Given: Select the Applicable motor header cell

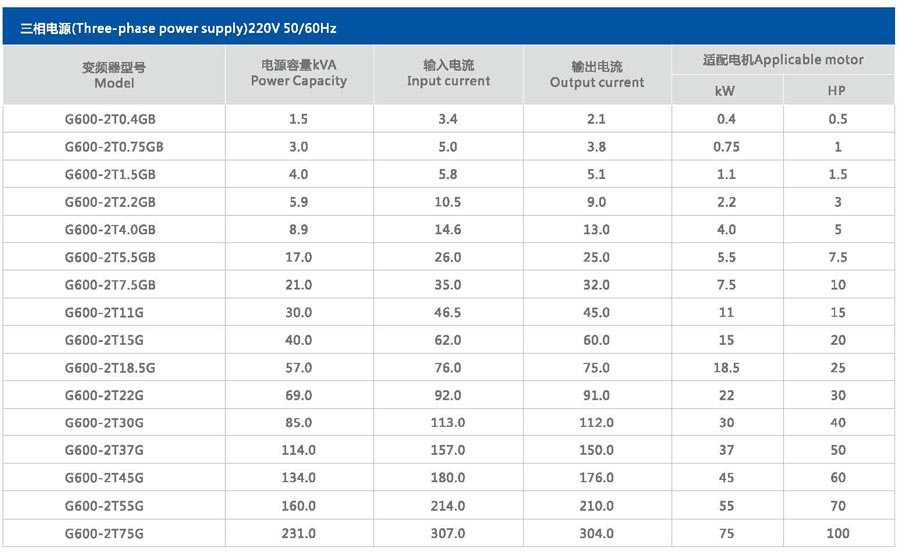Looking at the screenshot, I should [783, 59].
